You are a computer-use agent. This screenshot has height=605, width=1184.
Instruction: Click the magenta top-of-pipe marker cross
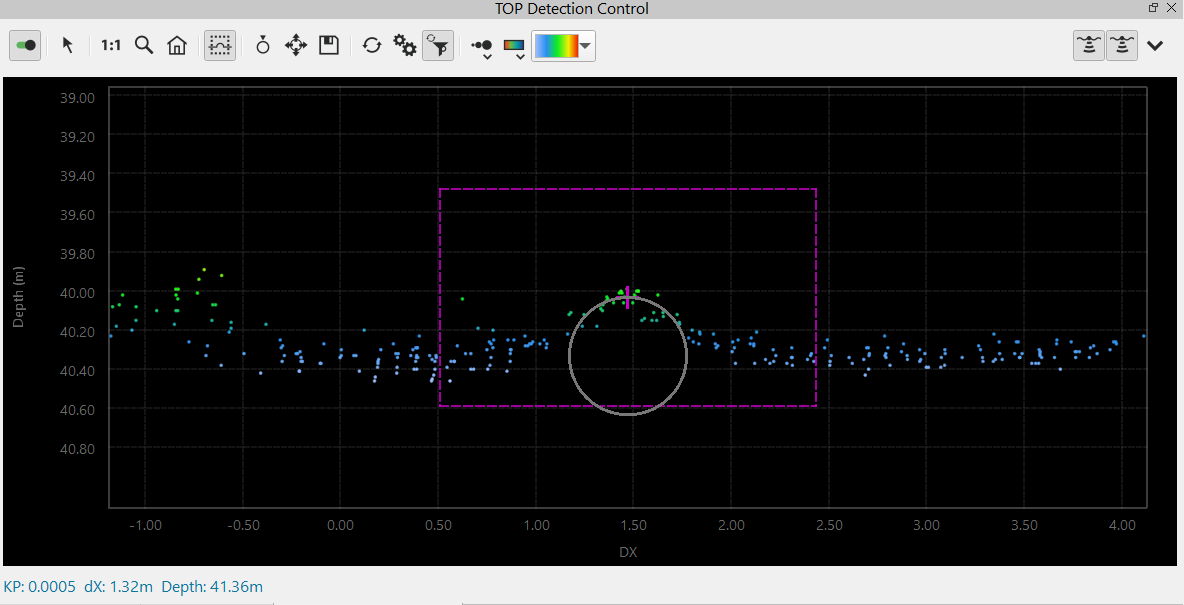(x=628, y=296)
